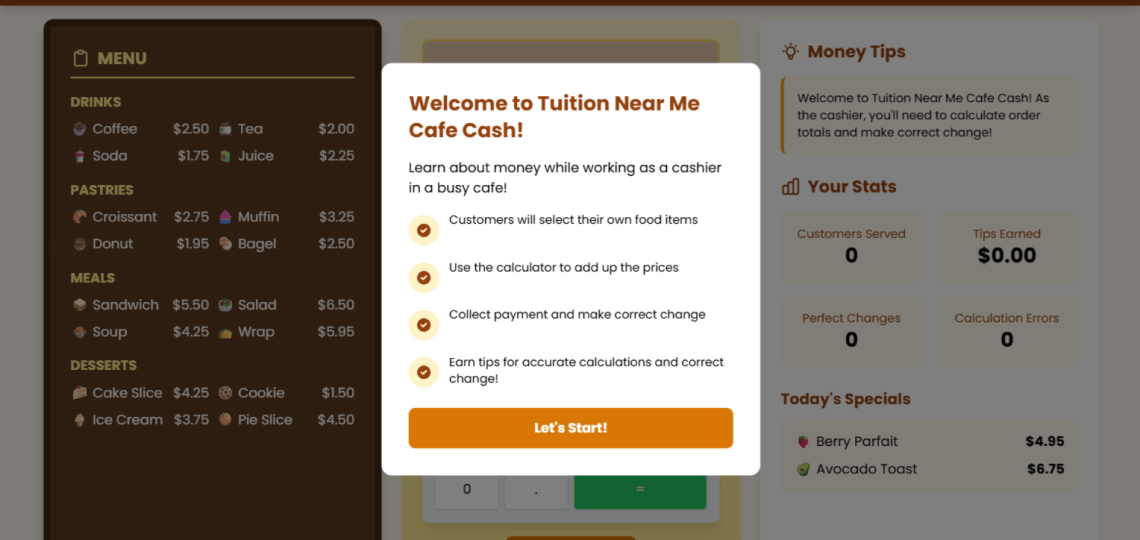This screenshot has width=1140, height=540.
Task: Click the Croissant pastry icon
Action: [79, 217]
